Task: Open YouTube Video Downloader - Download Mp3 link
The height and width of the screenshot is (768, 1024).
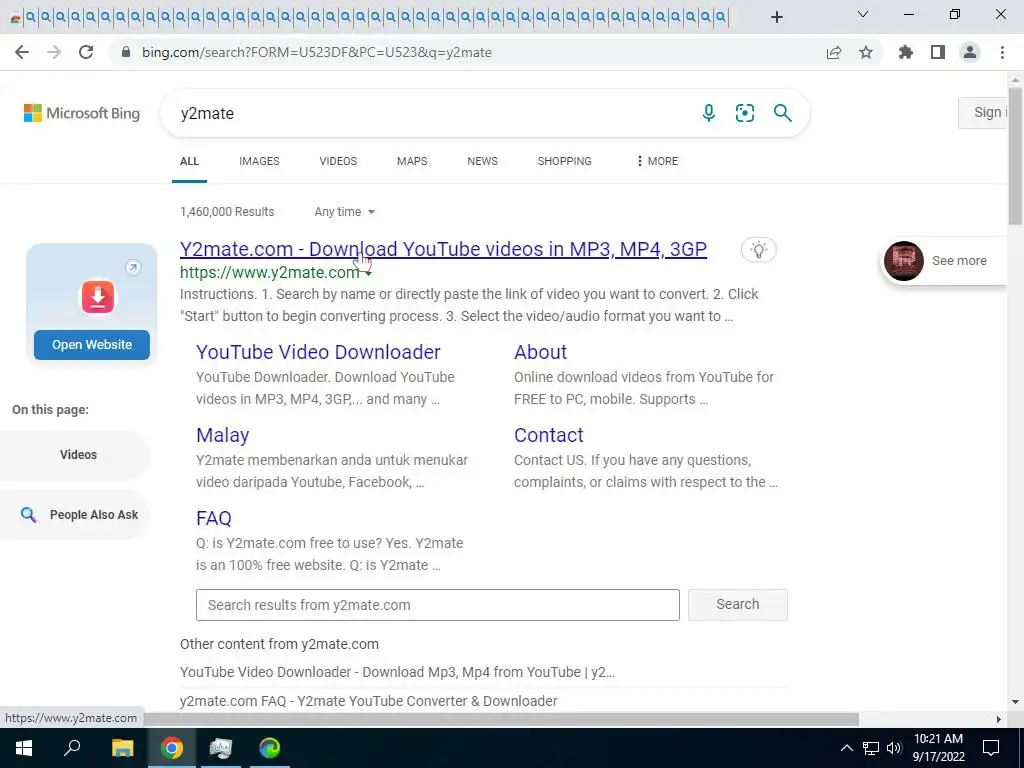Action: tap(397, 671)
